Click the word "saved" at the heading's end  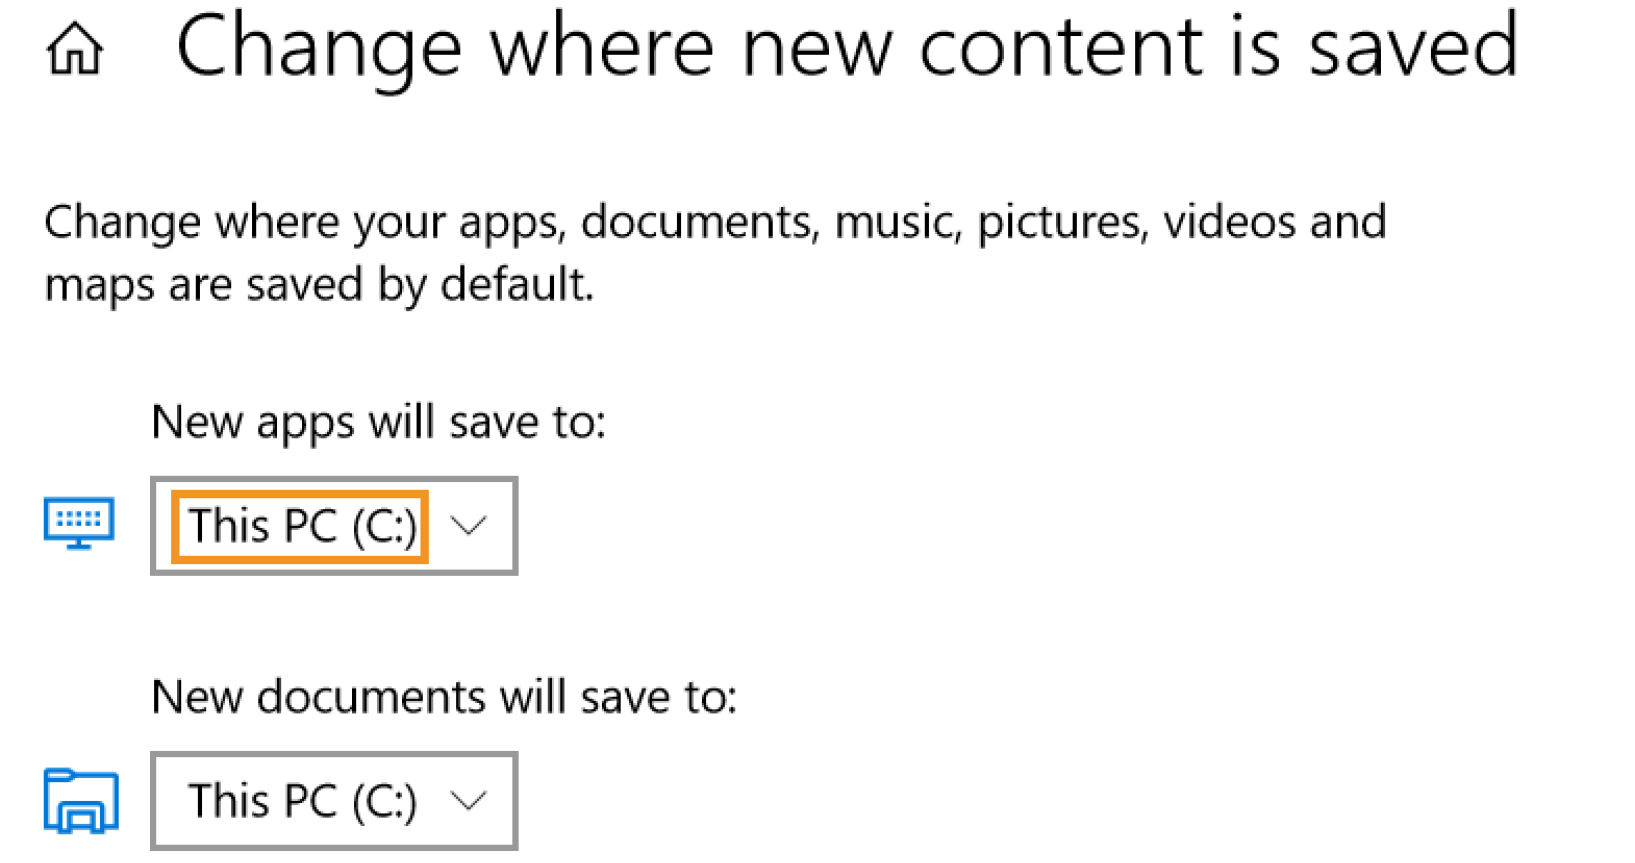tap(1414, 46)
